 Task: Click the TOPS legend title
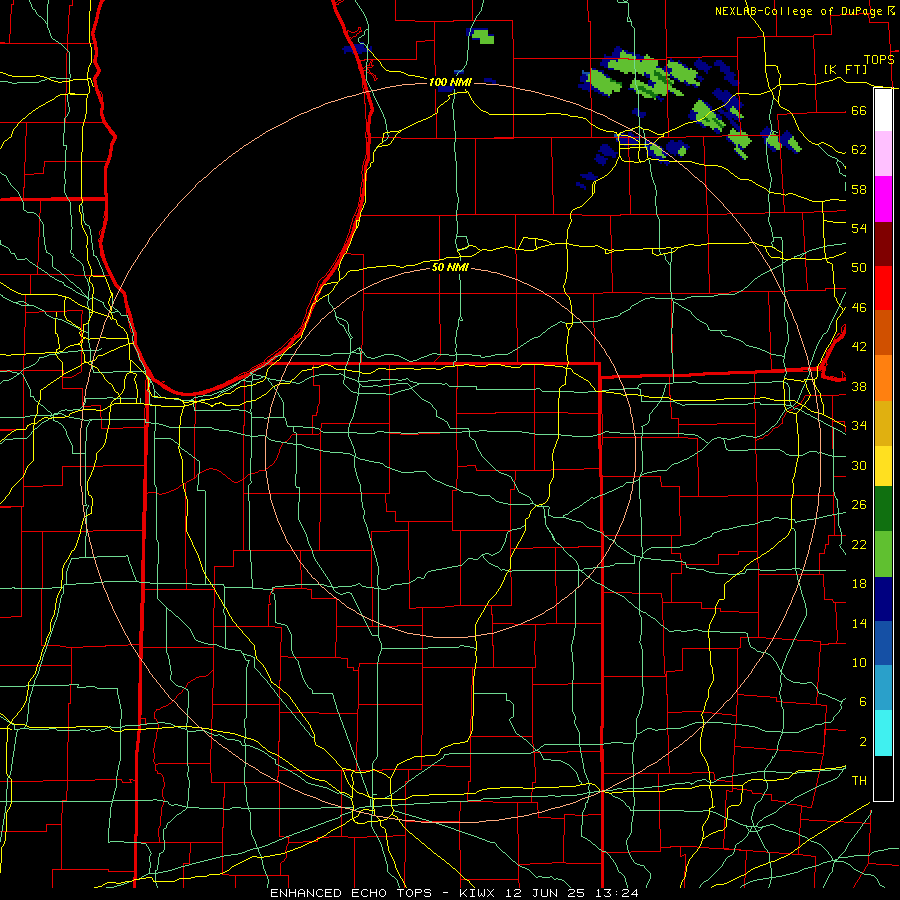coord(879,59)
